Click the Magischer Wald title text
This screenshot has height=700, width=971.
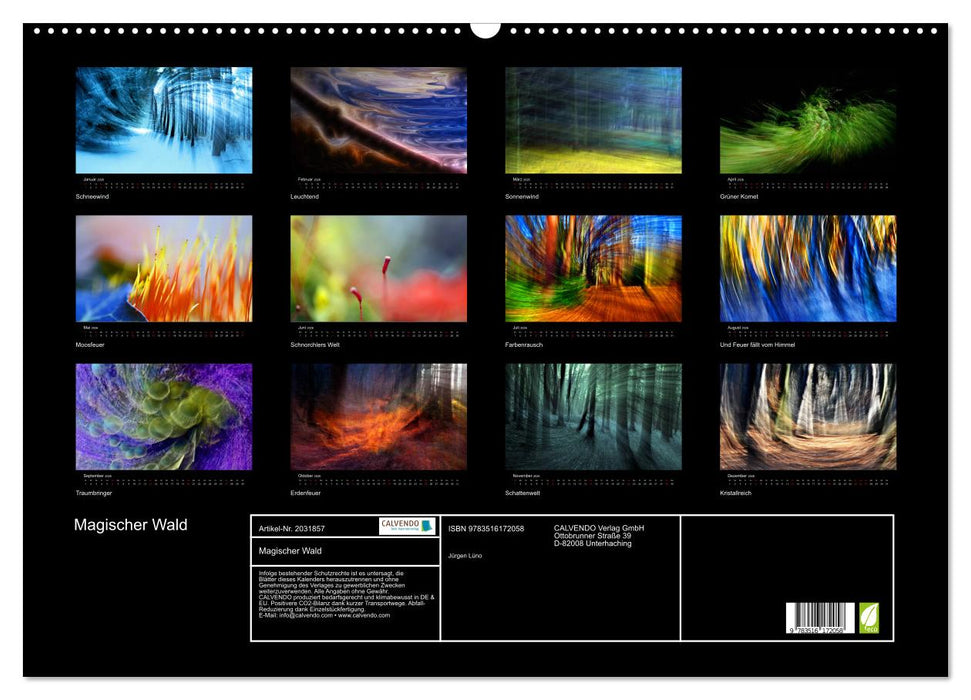pos(130,524)
